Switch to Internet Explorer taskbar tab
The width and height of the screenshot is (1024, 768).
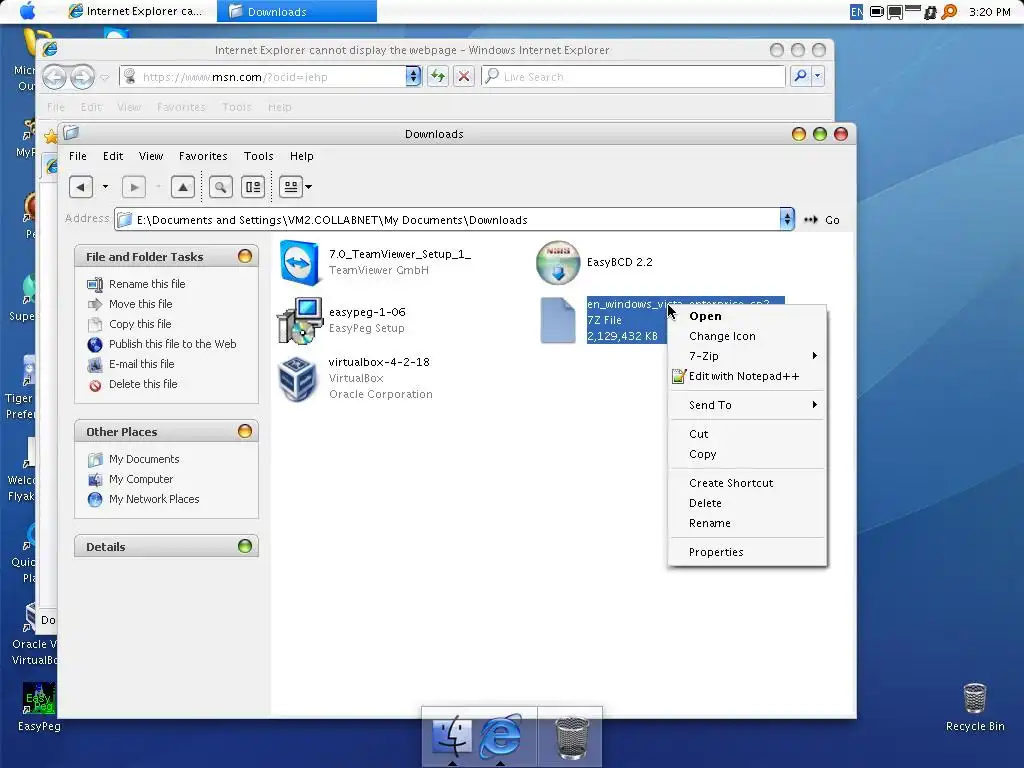(138, 11)
